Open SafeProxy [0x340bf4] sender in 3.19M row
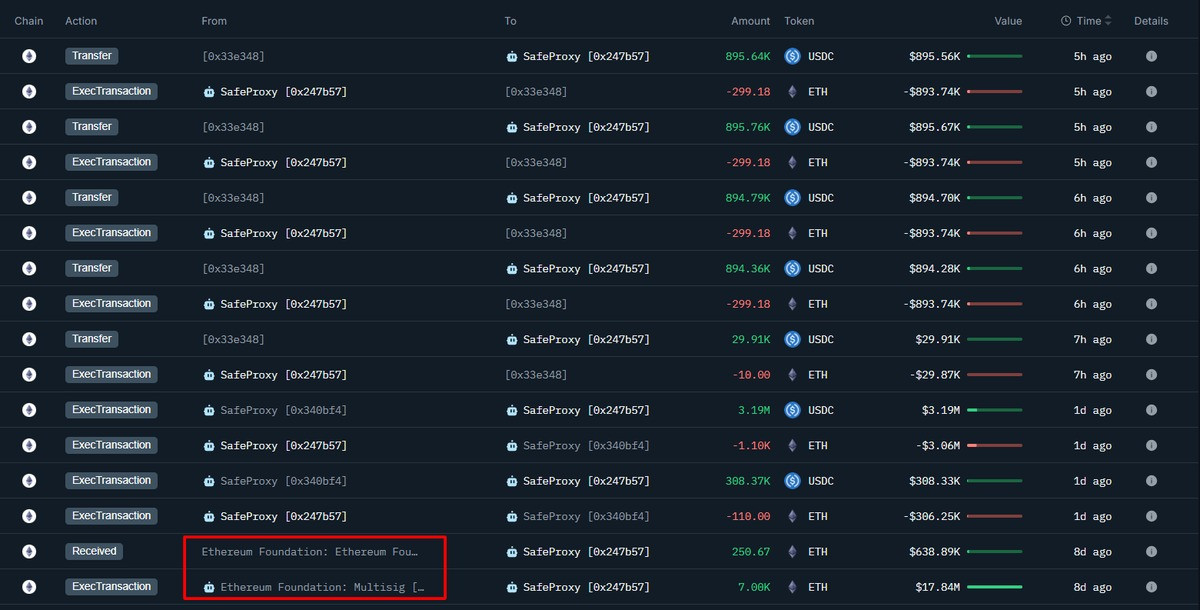Screen dimensions: 1200x610 tap(275, 410)
